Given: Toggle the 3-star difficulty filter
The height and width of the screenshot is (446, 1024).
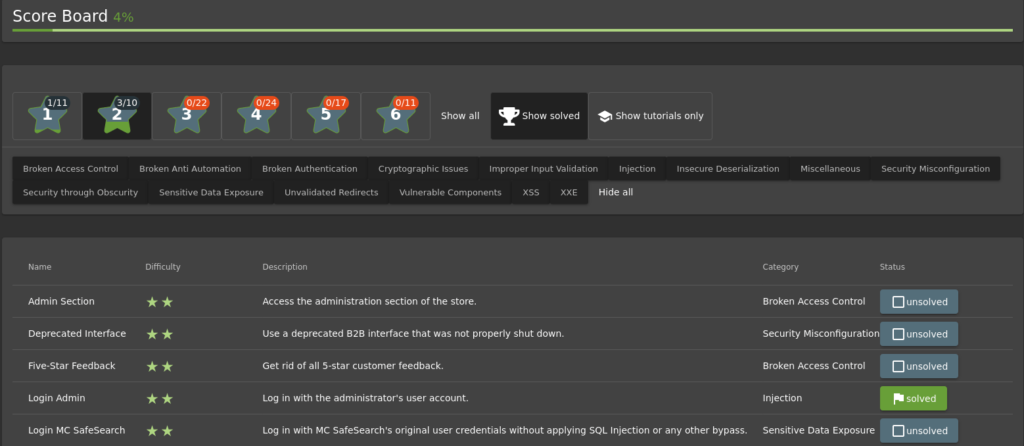Looking at the screenshot, I should (x=187, y=116).
